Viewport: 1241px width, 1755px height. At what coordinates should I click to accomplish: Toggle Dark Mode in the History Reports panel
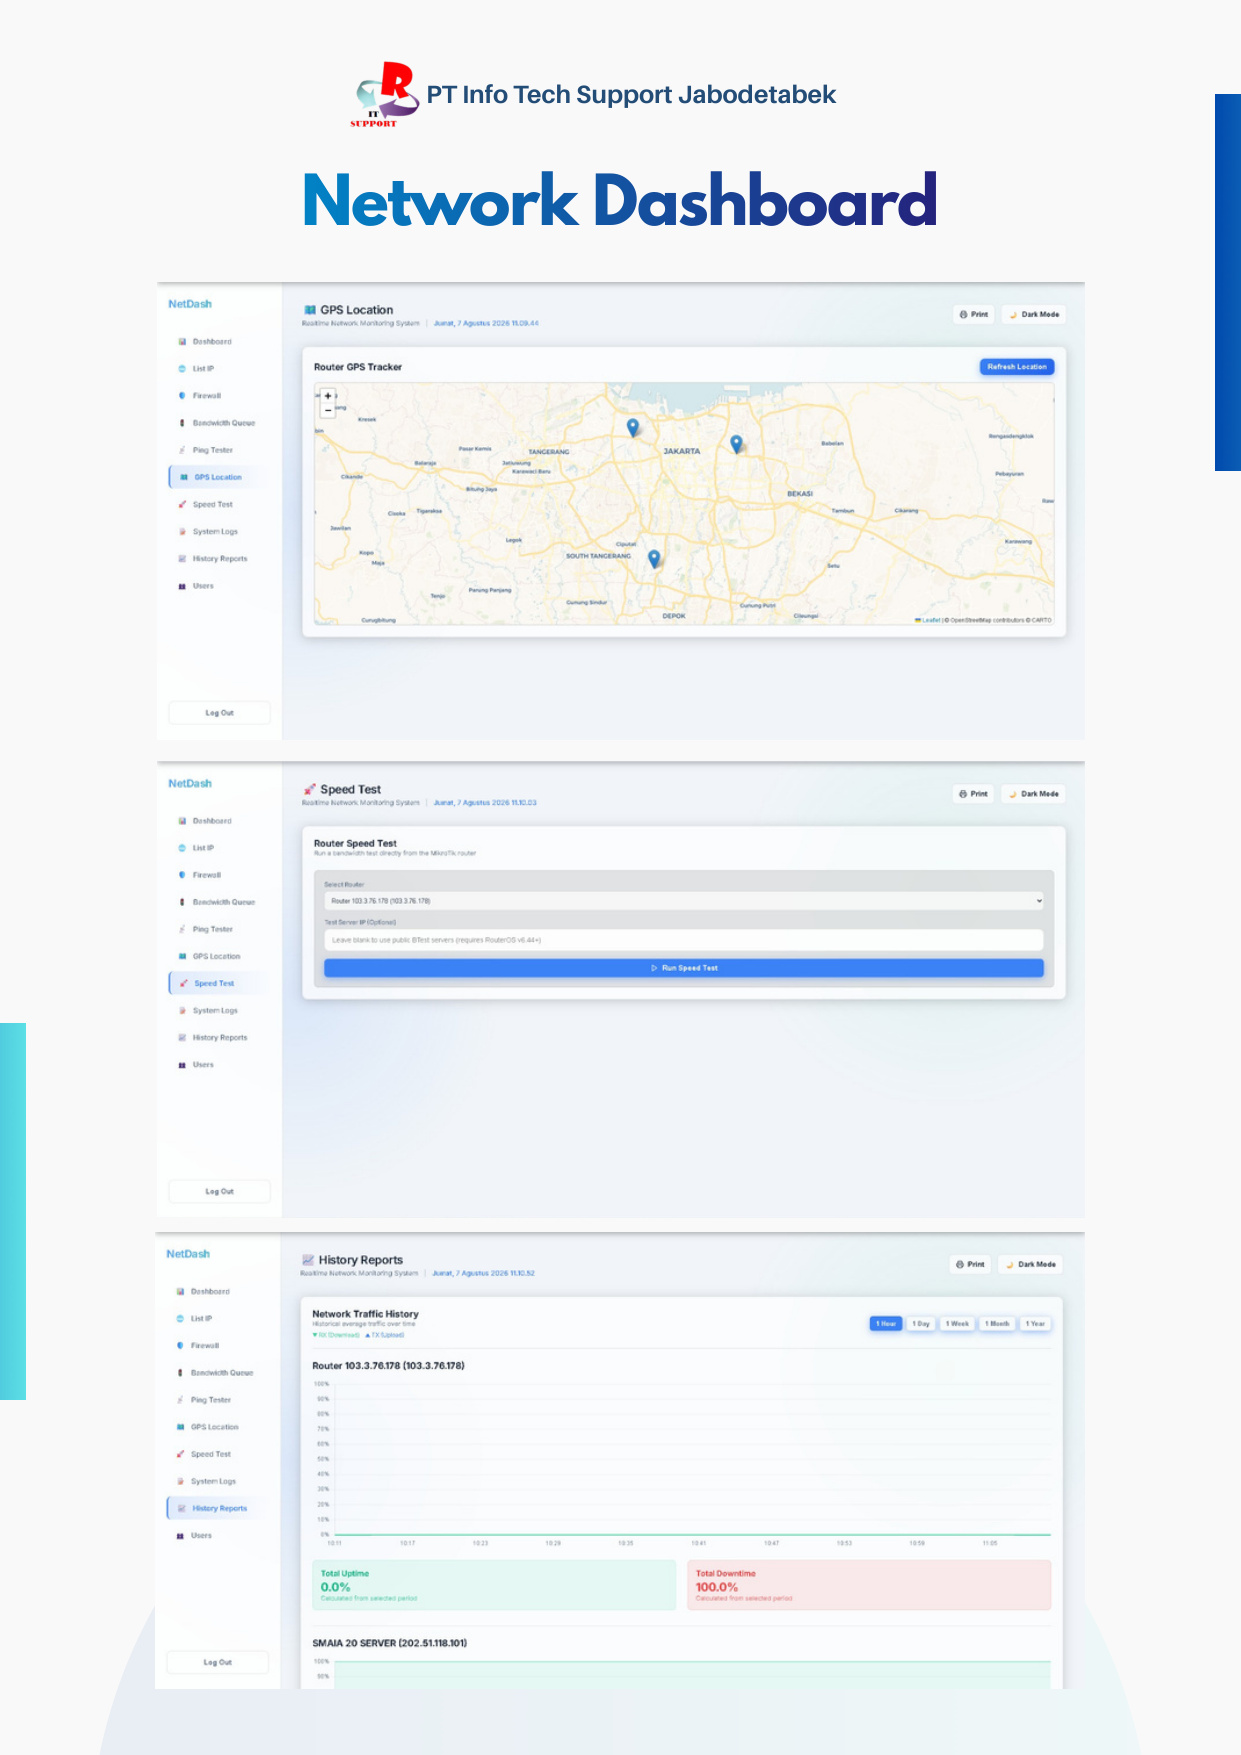tap(1031, 1264)
